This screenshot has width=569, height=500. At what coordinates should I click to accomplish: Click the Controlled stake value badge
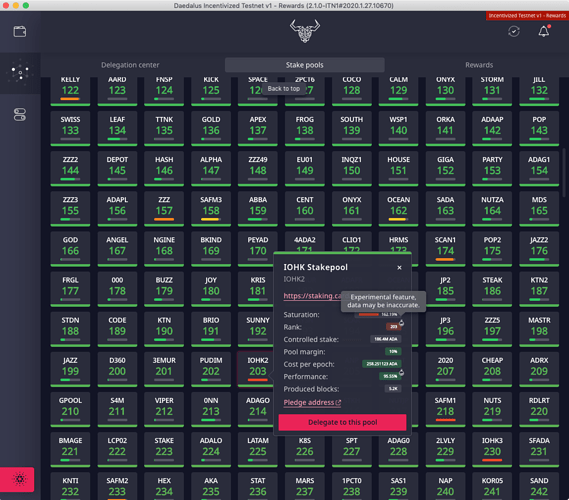(386, 339)
